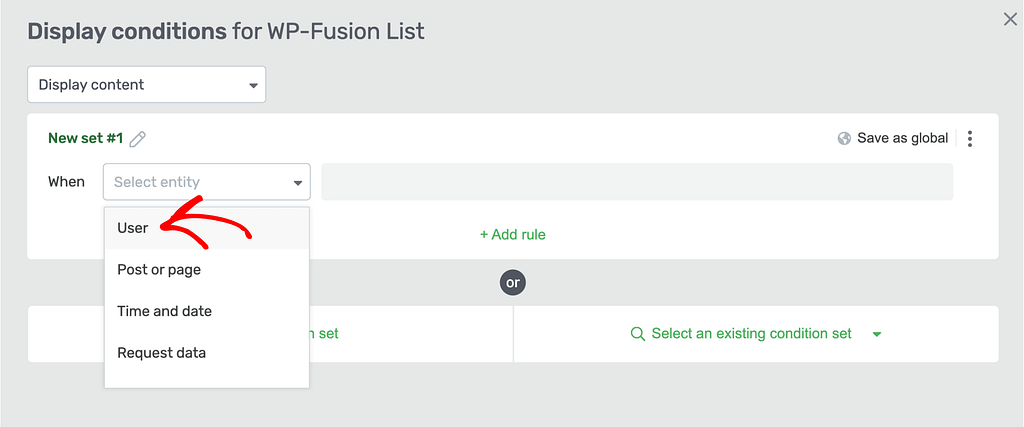Close the Display conditions dialog
1024x427 pixels.
point(1010,20)
